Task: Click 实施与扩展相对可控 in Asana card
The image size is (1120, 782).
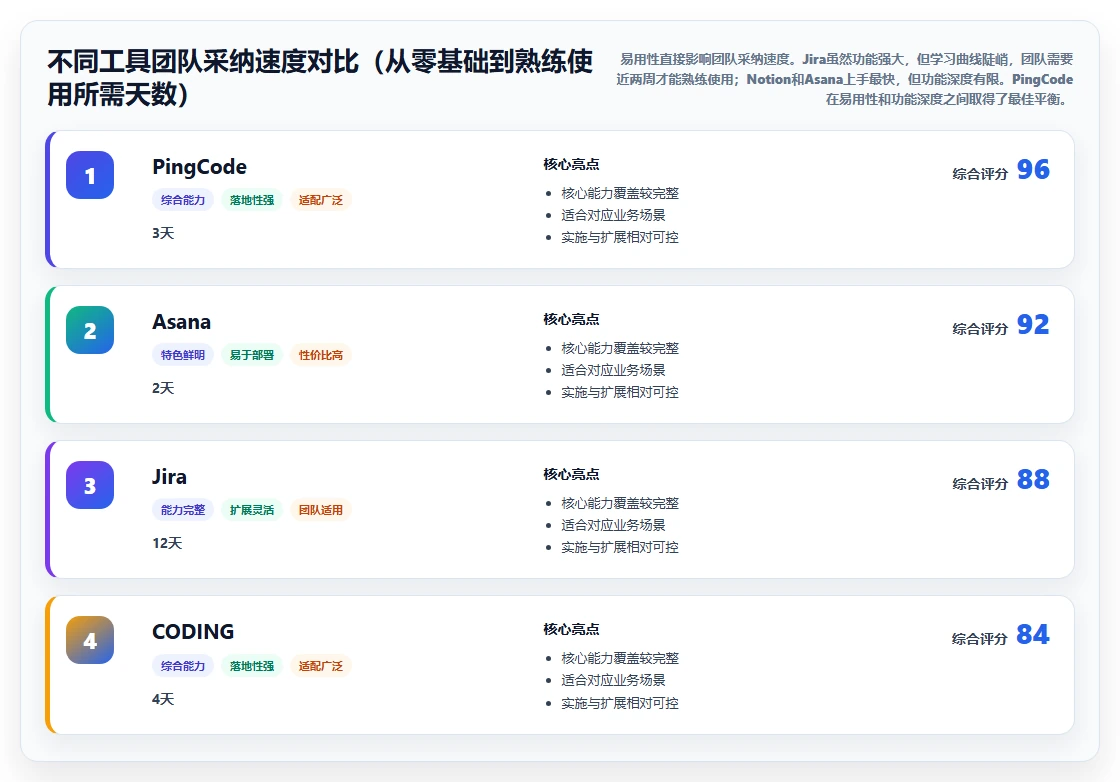Action: click(620, 392)
